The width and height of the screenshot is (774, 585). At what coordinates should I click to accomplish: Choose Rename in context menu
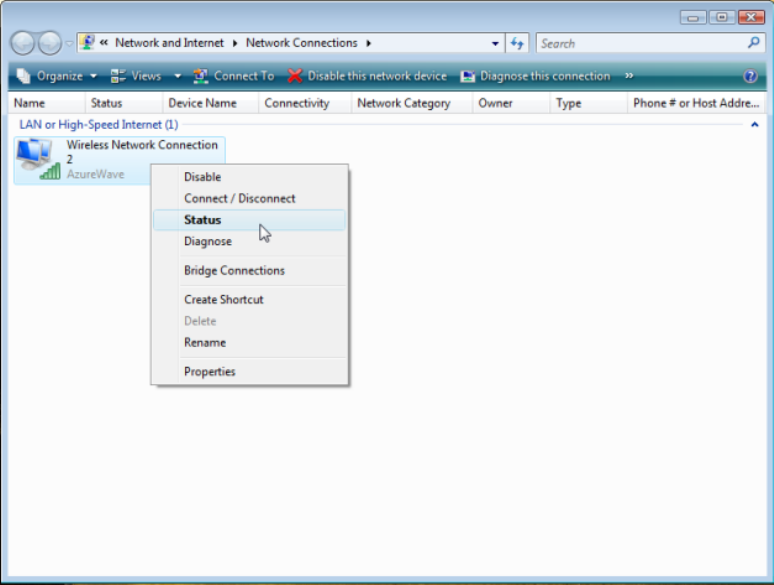(249, 343)
